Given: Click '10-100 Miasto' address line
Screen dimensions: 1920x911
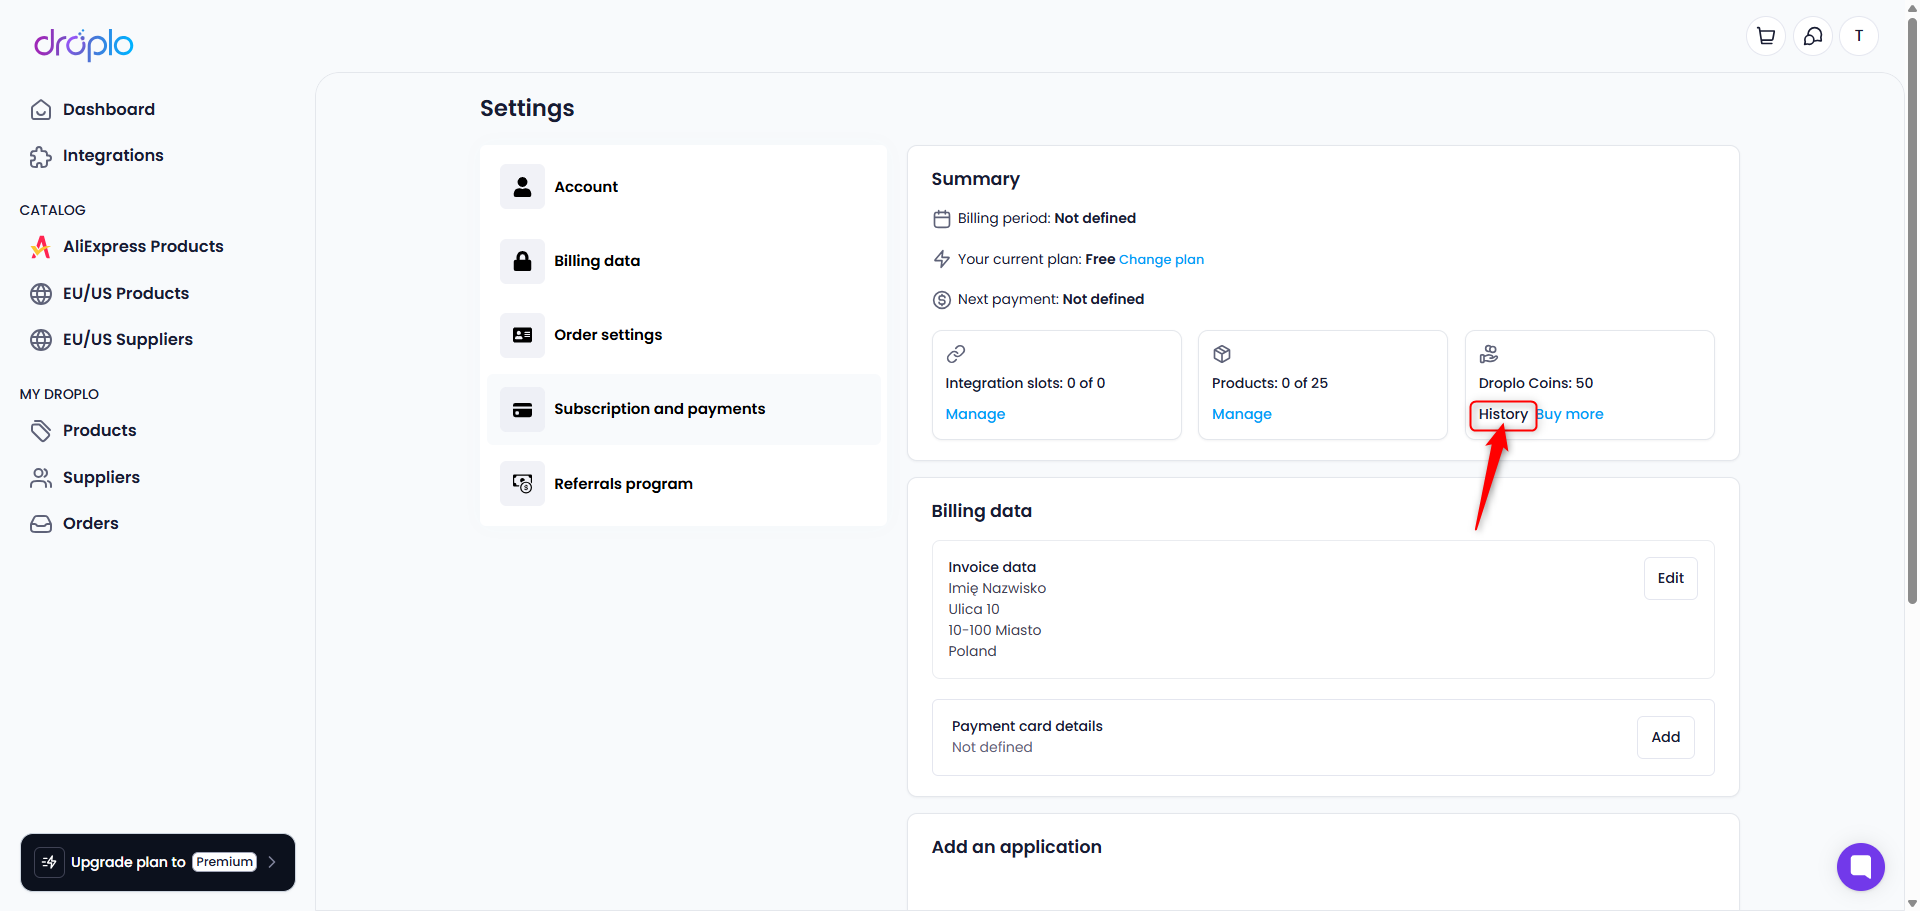Looking at the screenshot, I should pos(995,631).
